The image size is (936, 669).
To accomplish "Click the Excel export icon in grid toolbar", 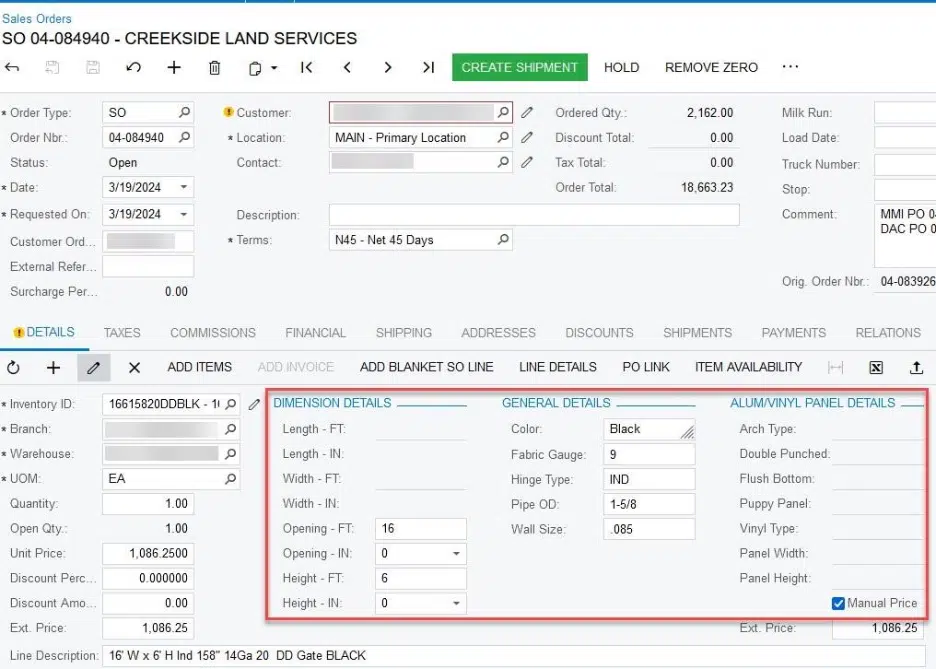I will [x=876, y=367].
